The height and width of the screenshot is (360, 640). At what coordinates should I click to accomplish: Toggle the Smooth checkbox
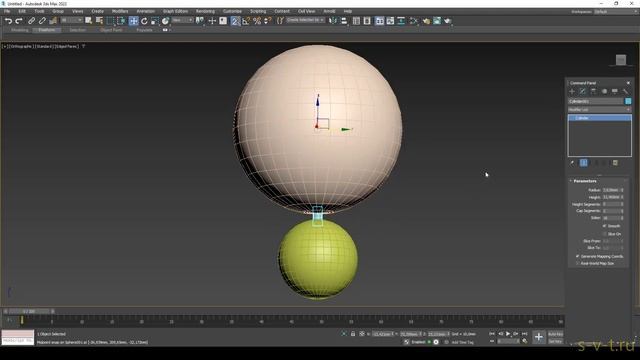[604, 226]
